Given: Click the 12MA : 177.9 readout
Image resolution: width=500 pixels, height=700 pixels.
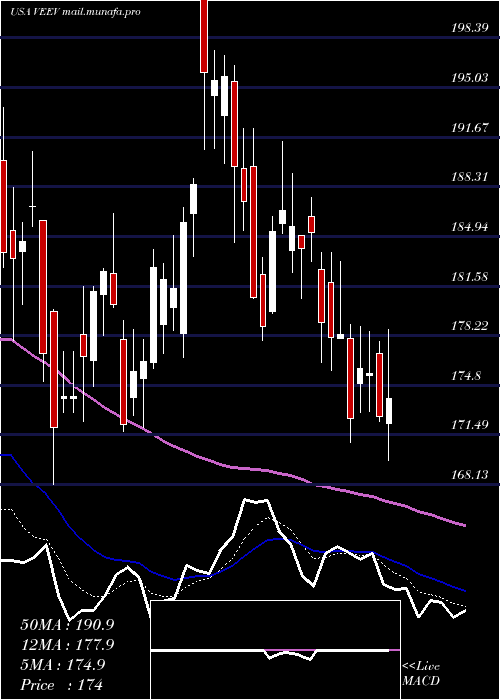Looking at the screenshot, I should [x=67, y=645].
